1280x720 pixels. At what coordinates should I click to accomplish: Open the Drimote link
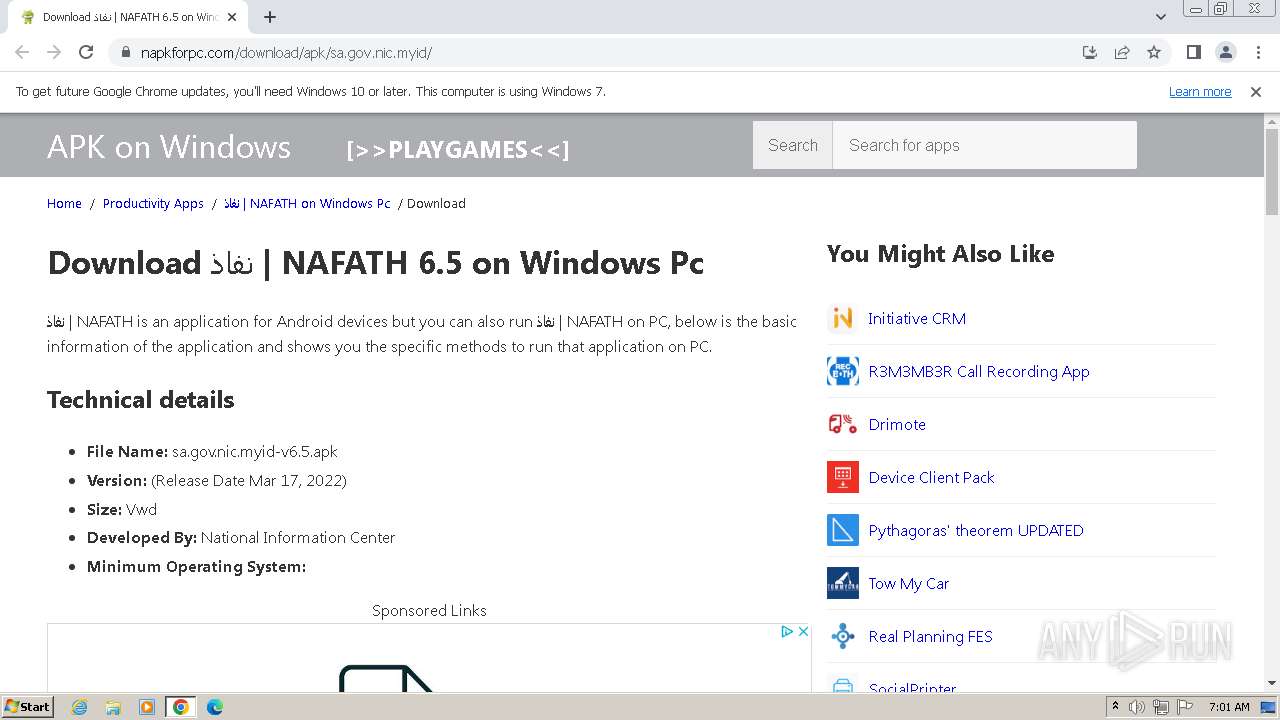[x=897, y=425]
